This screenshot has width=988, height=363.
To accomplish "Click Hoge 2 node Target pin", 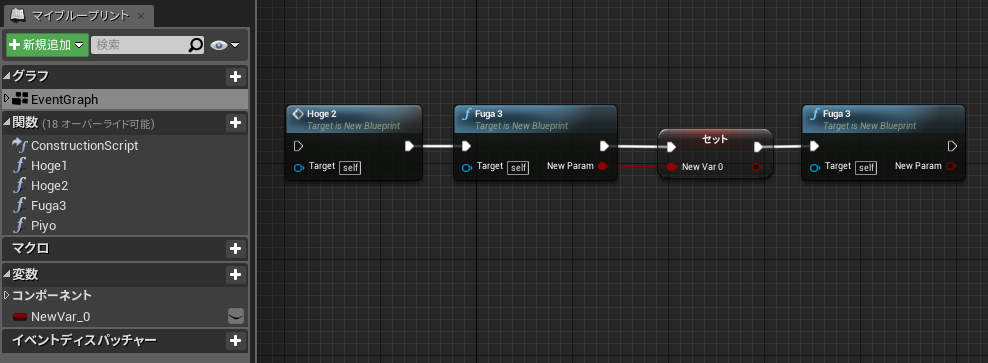I will pyautogui.click(x=299, y=168).
